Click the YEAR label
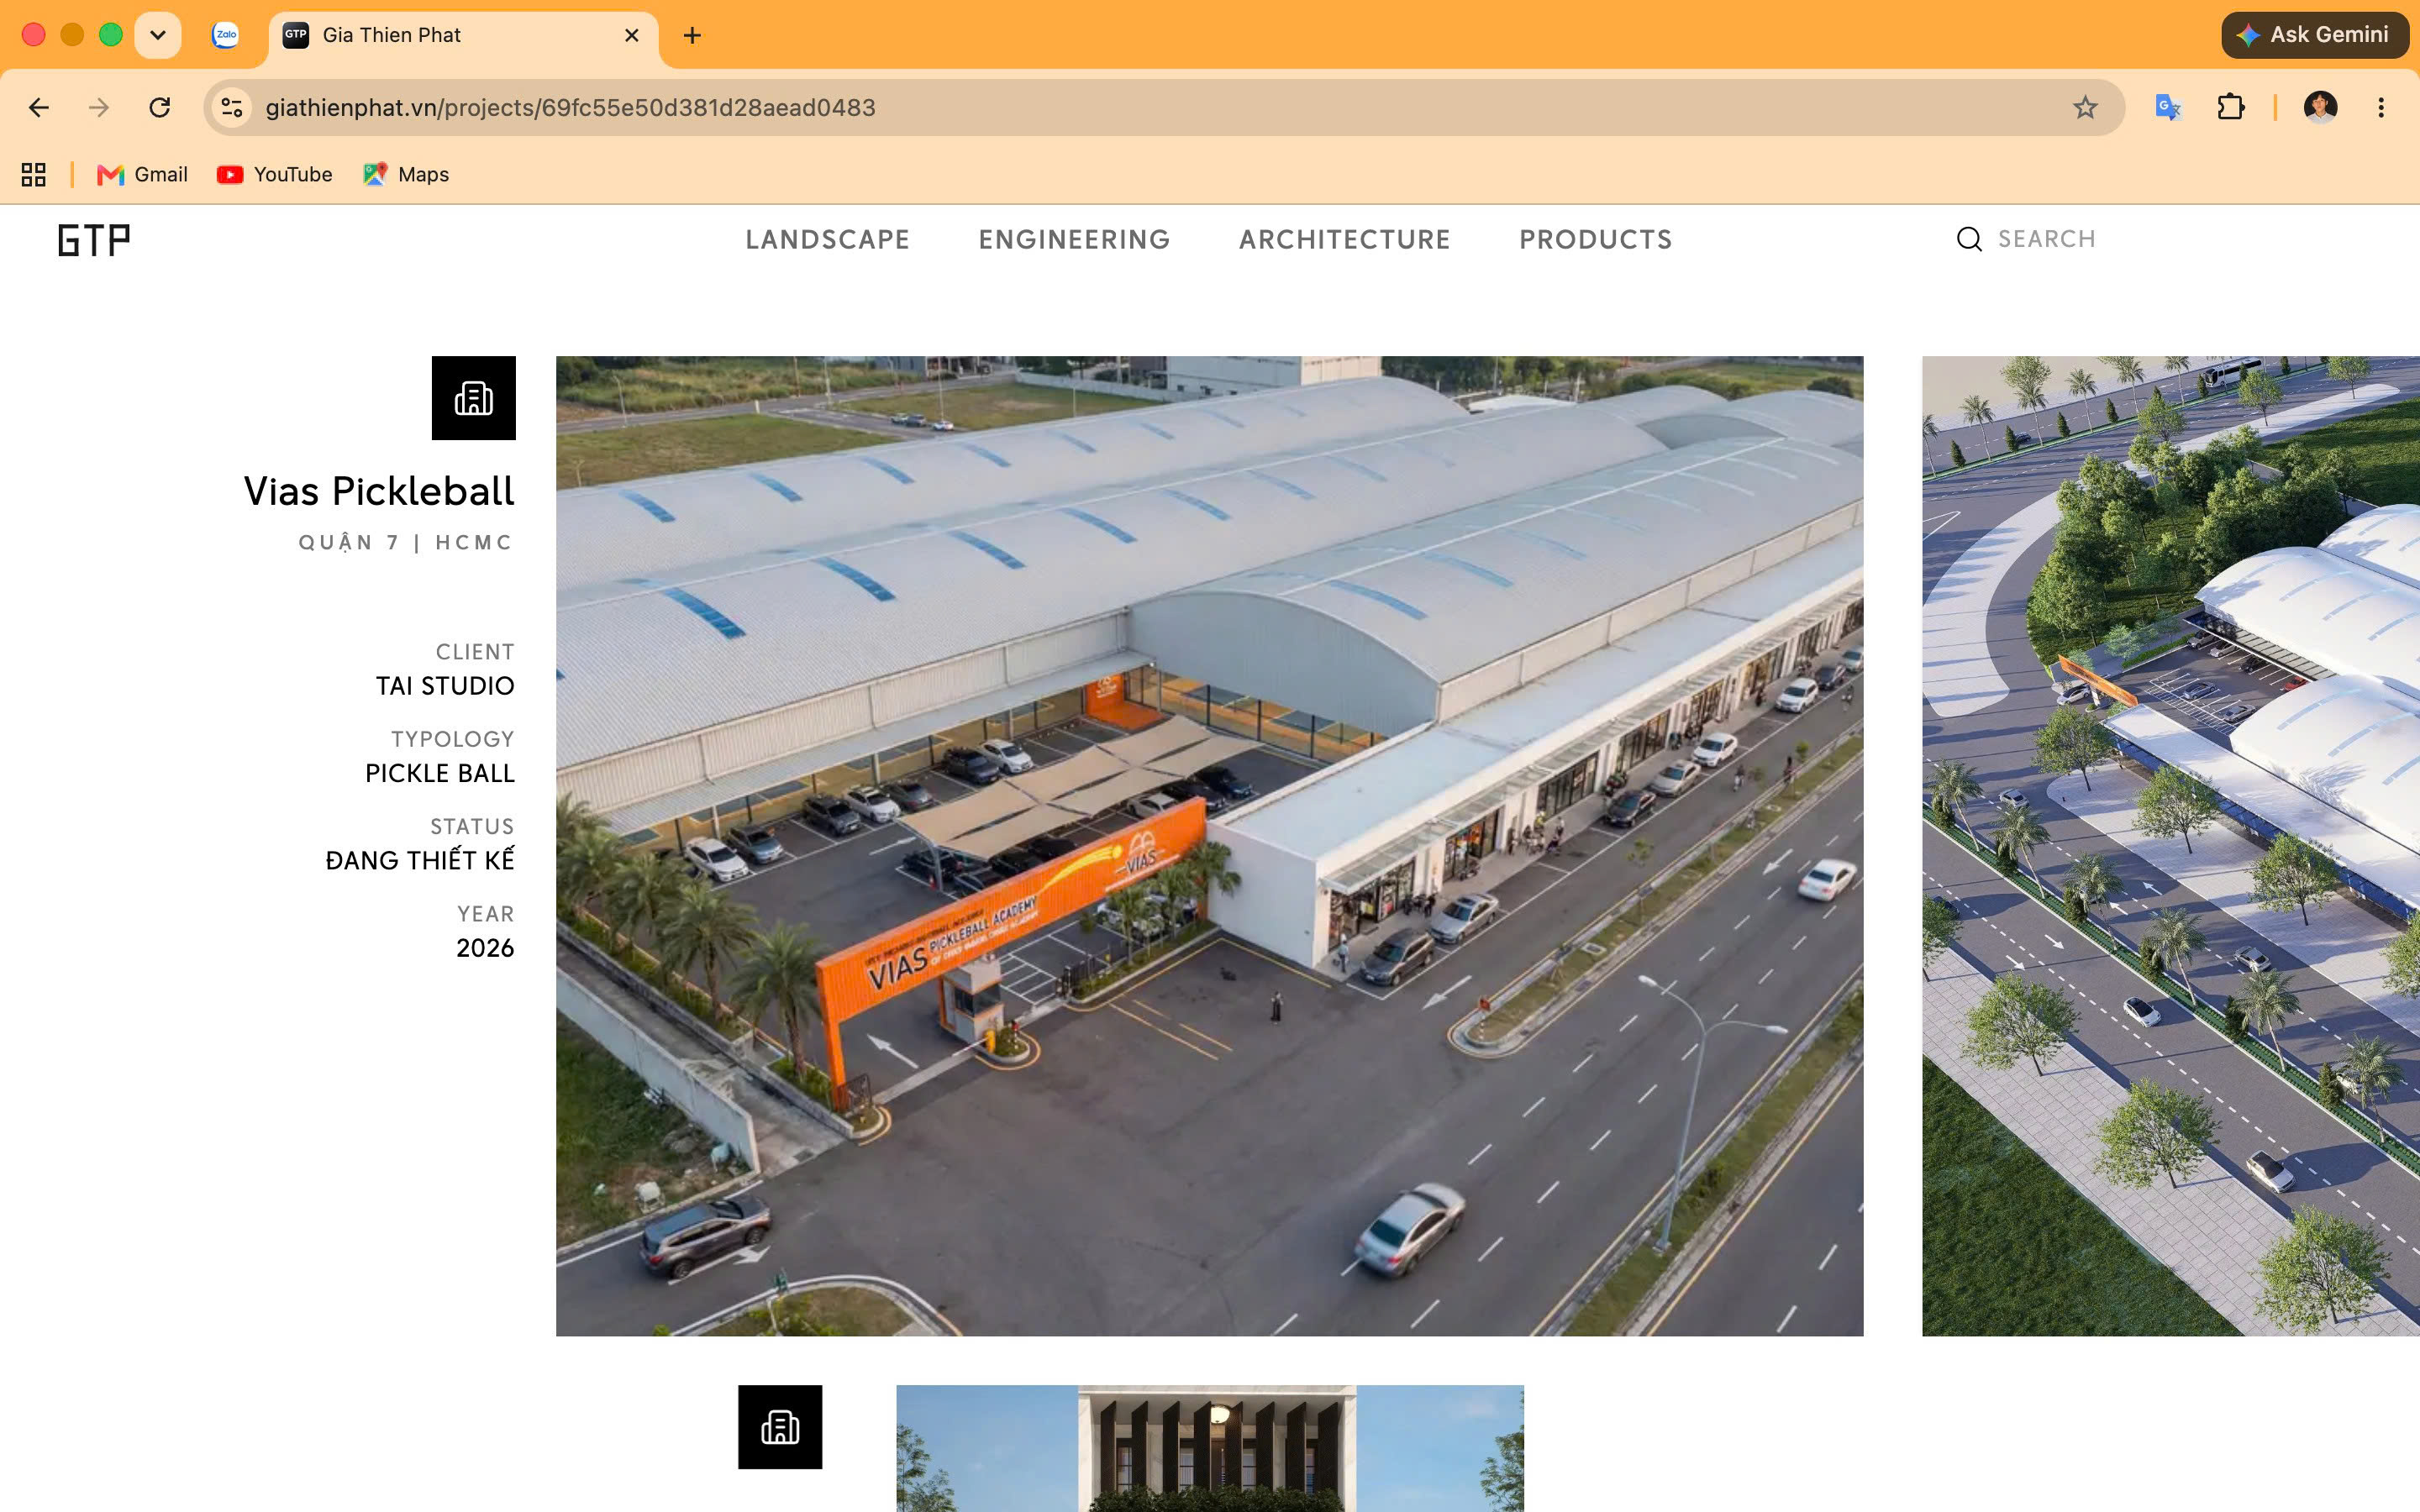The width and height of the screenshot is (2420, 1512). point(486,914)
